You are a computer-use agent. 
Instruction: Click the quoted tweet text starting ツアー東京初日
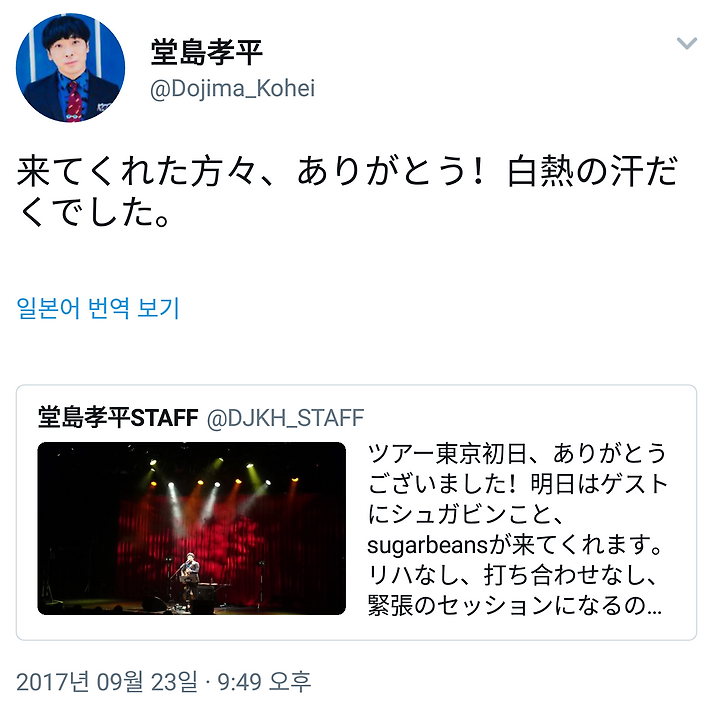click(517, 529)
